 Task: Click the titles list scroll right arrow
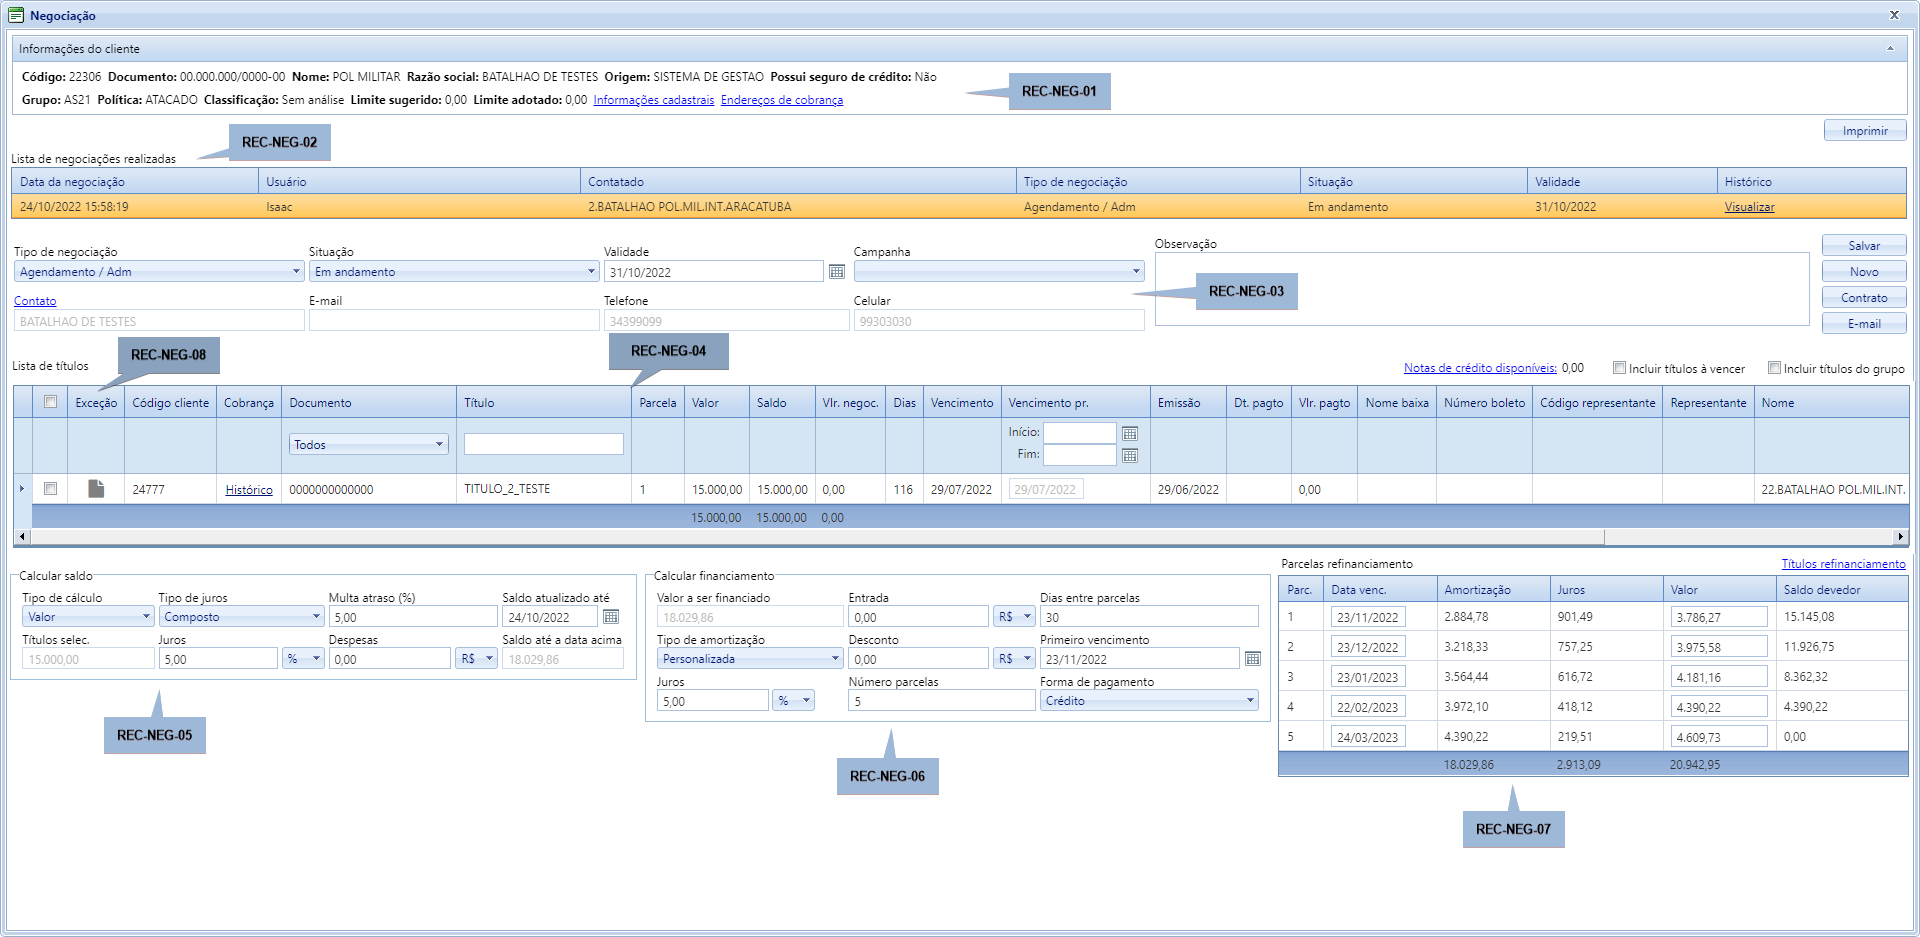click(1901, 537)
